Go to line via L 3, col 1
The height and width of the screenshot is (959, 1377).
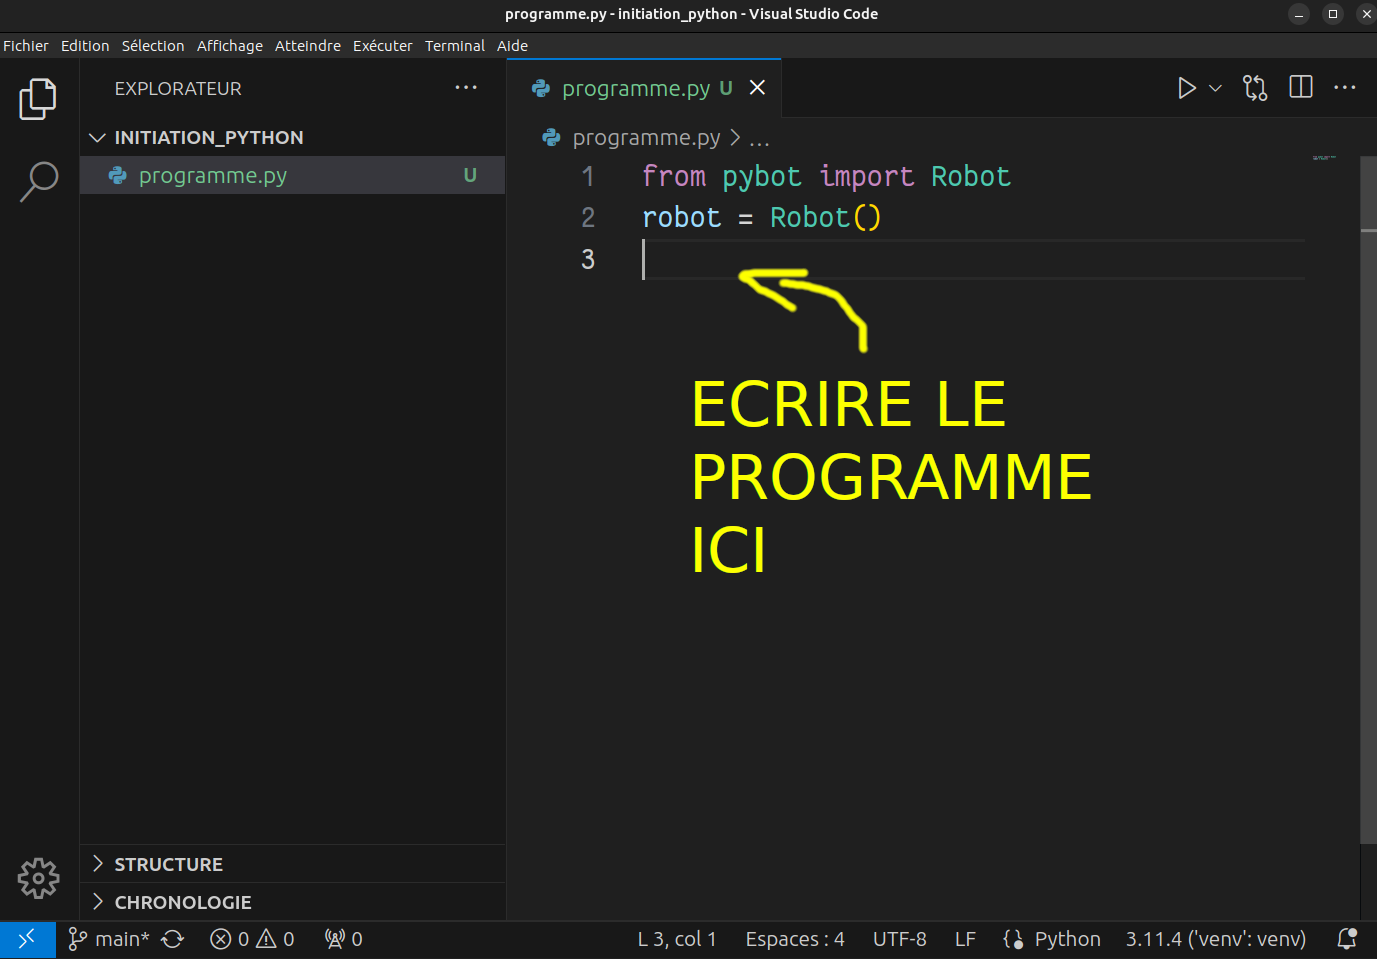click(677, 939)
